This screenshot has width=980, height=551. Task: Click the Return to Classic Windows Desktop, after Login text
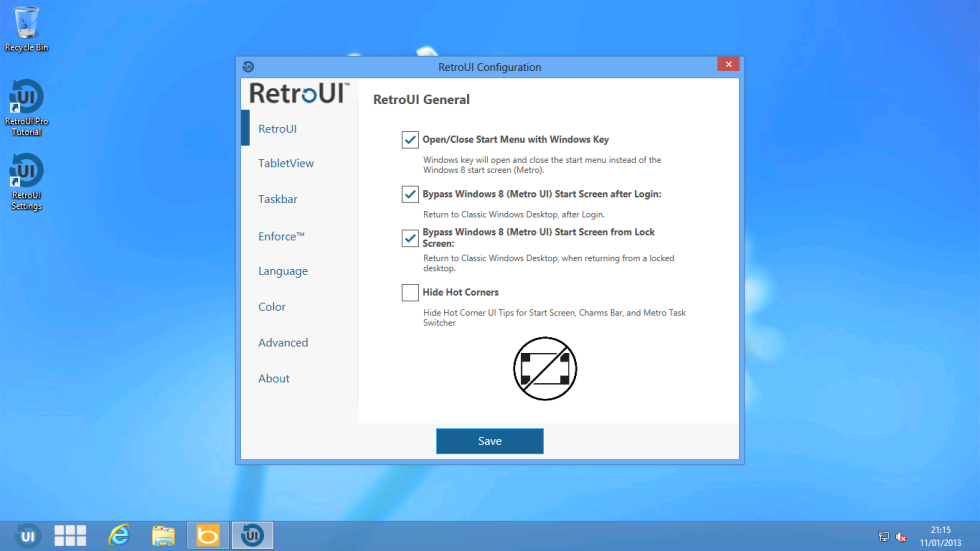pos(514,214)
